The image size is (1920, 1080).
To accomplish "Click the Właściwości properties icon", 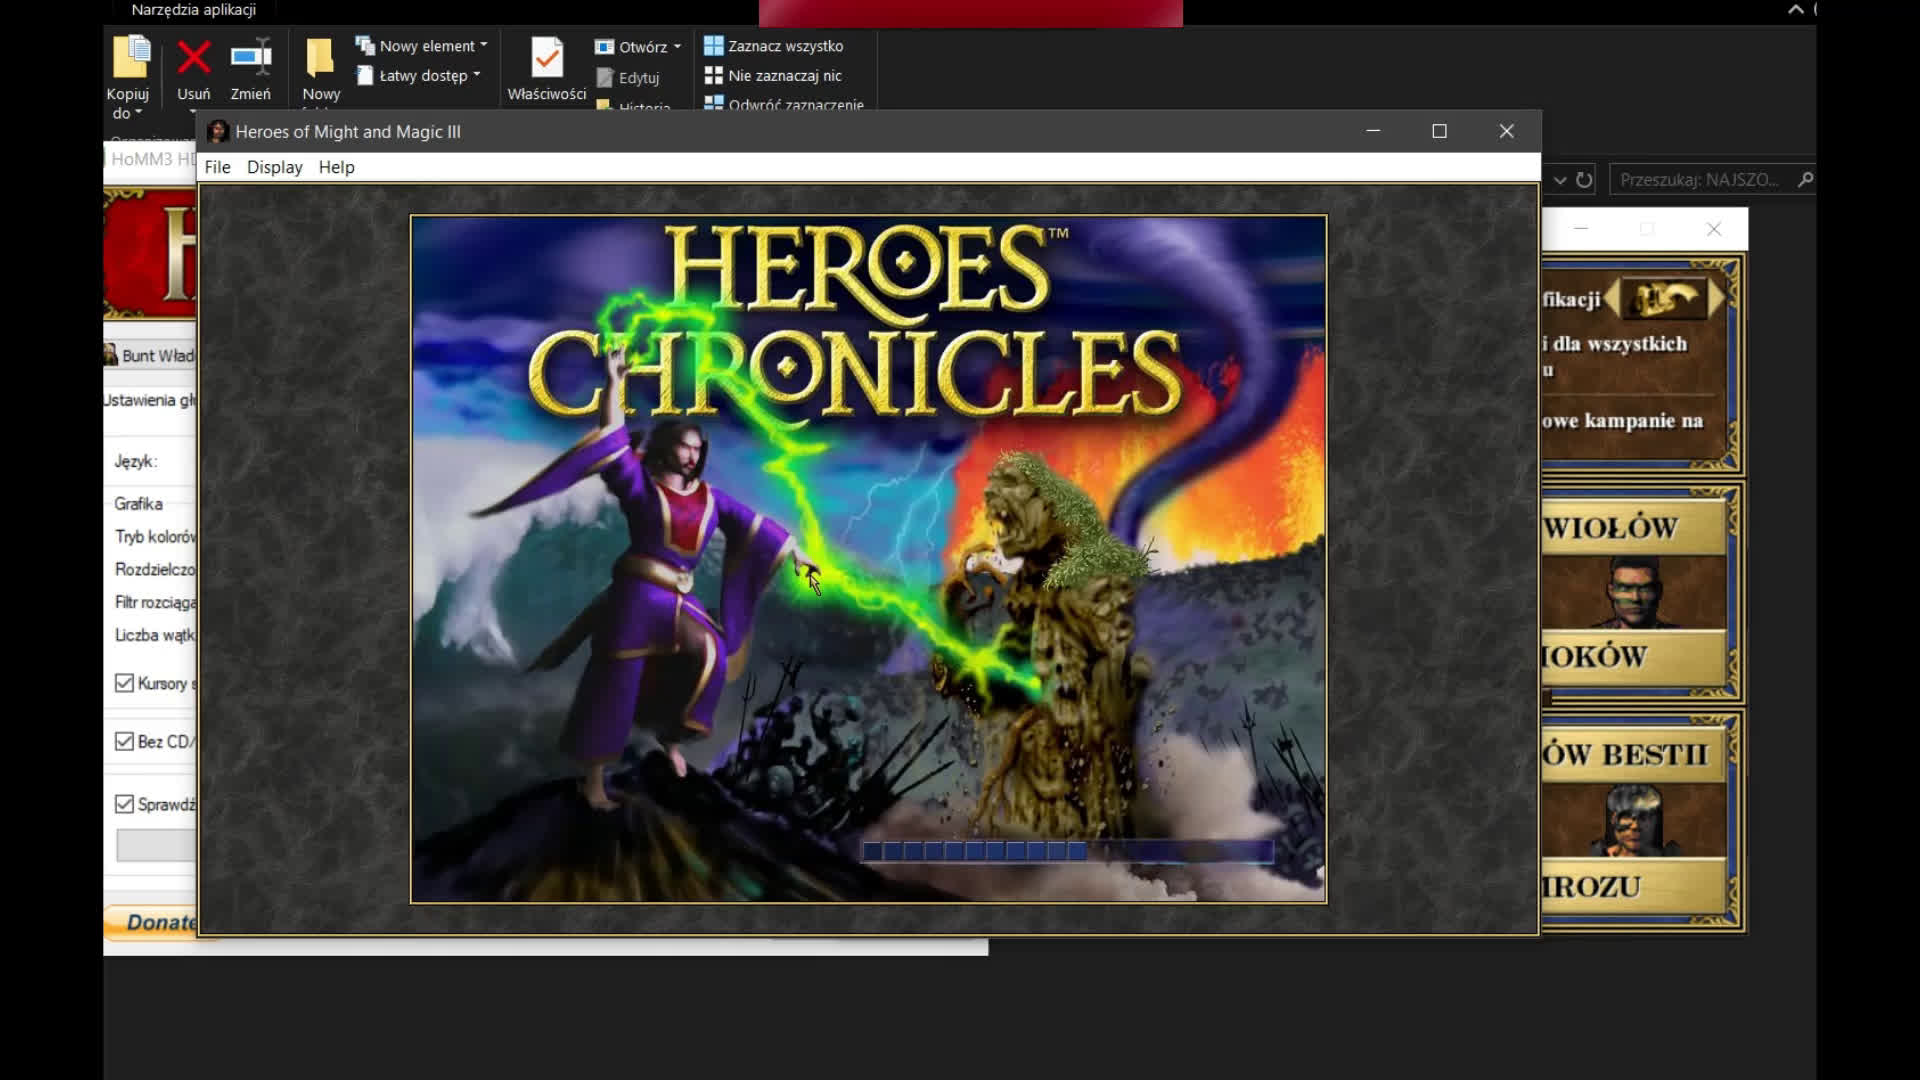I will [547, 58].
